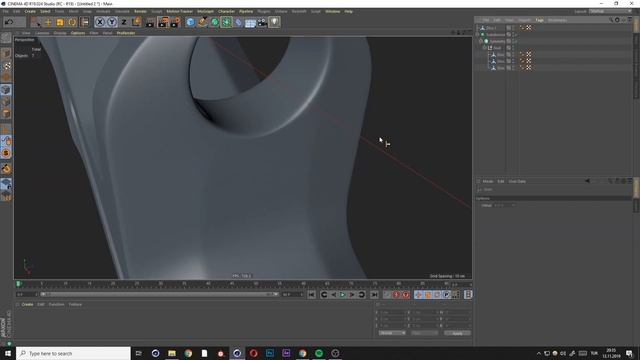Click Make Editable icon in left palette

pyautogui.click(x=6, y=38)
